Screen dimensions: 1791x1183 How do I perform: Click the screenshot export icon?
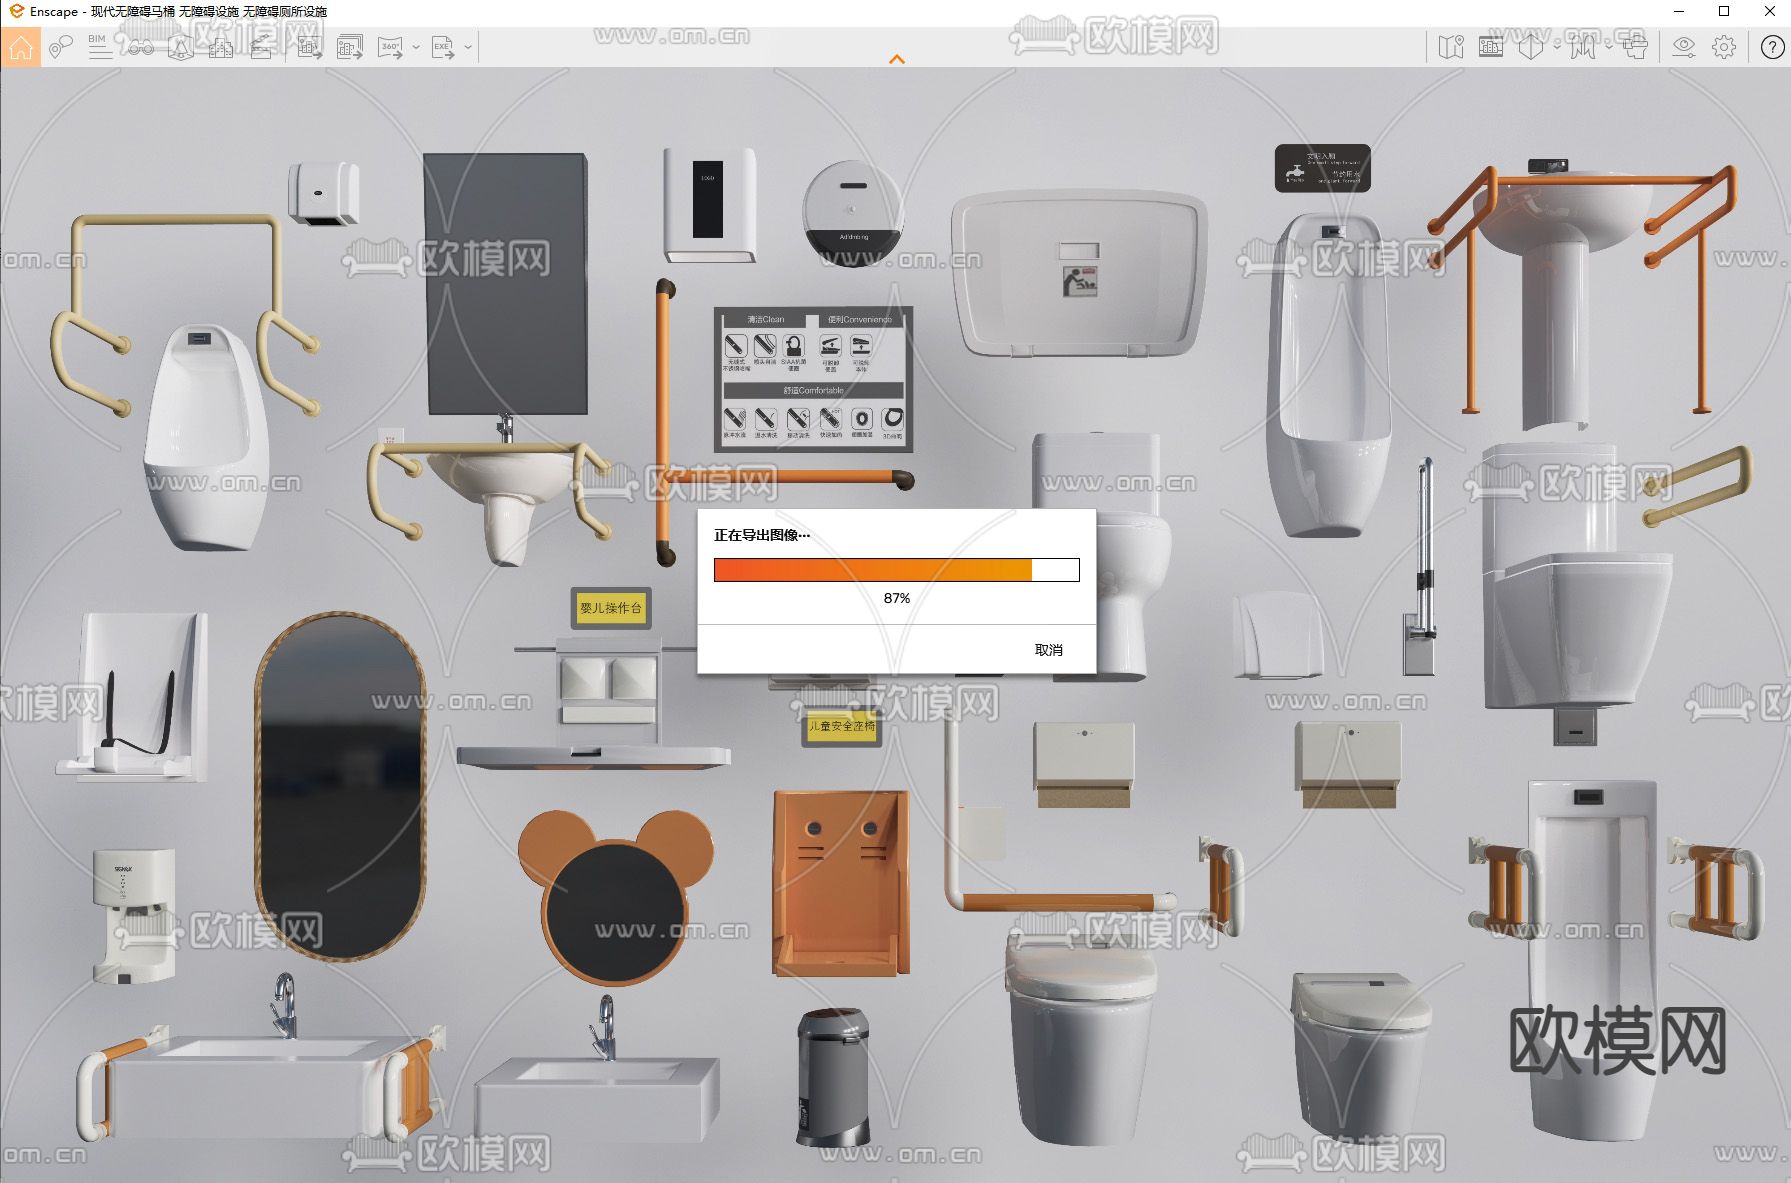[309, 47]
